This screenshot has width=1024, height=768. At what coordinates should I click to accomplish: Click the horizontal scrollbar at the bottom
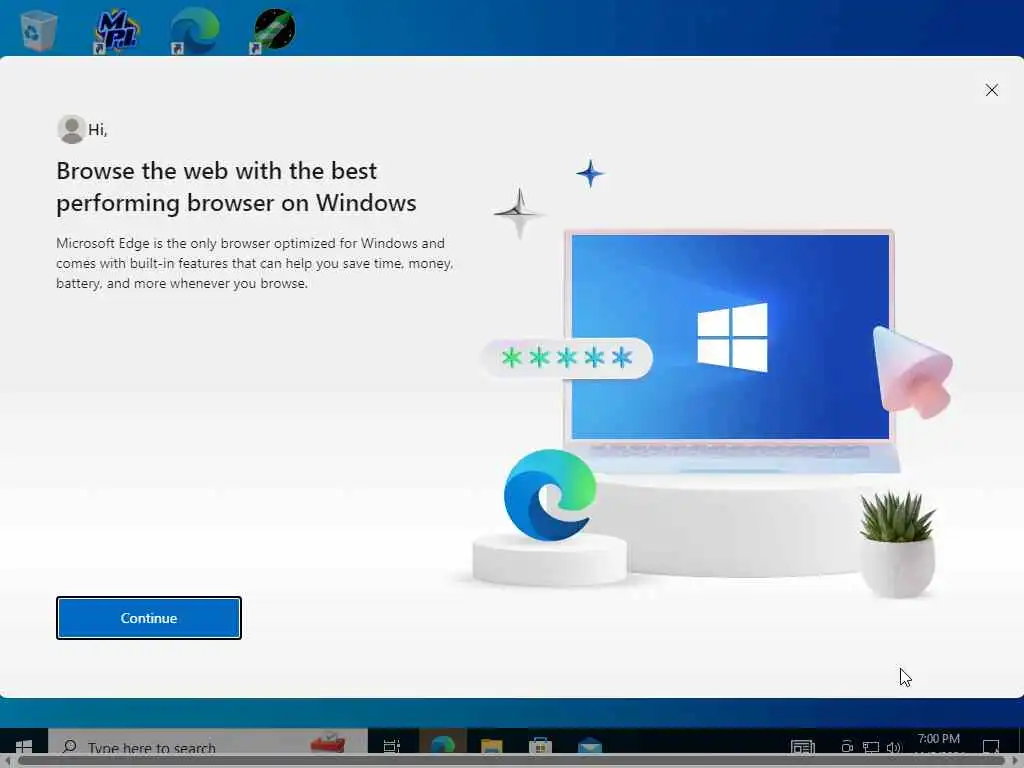click(512, 762)
